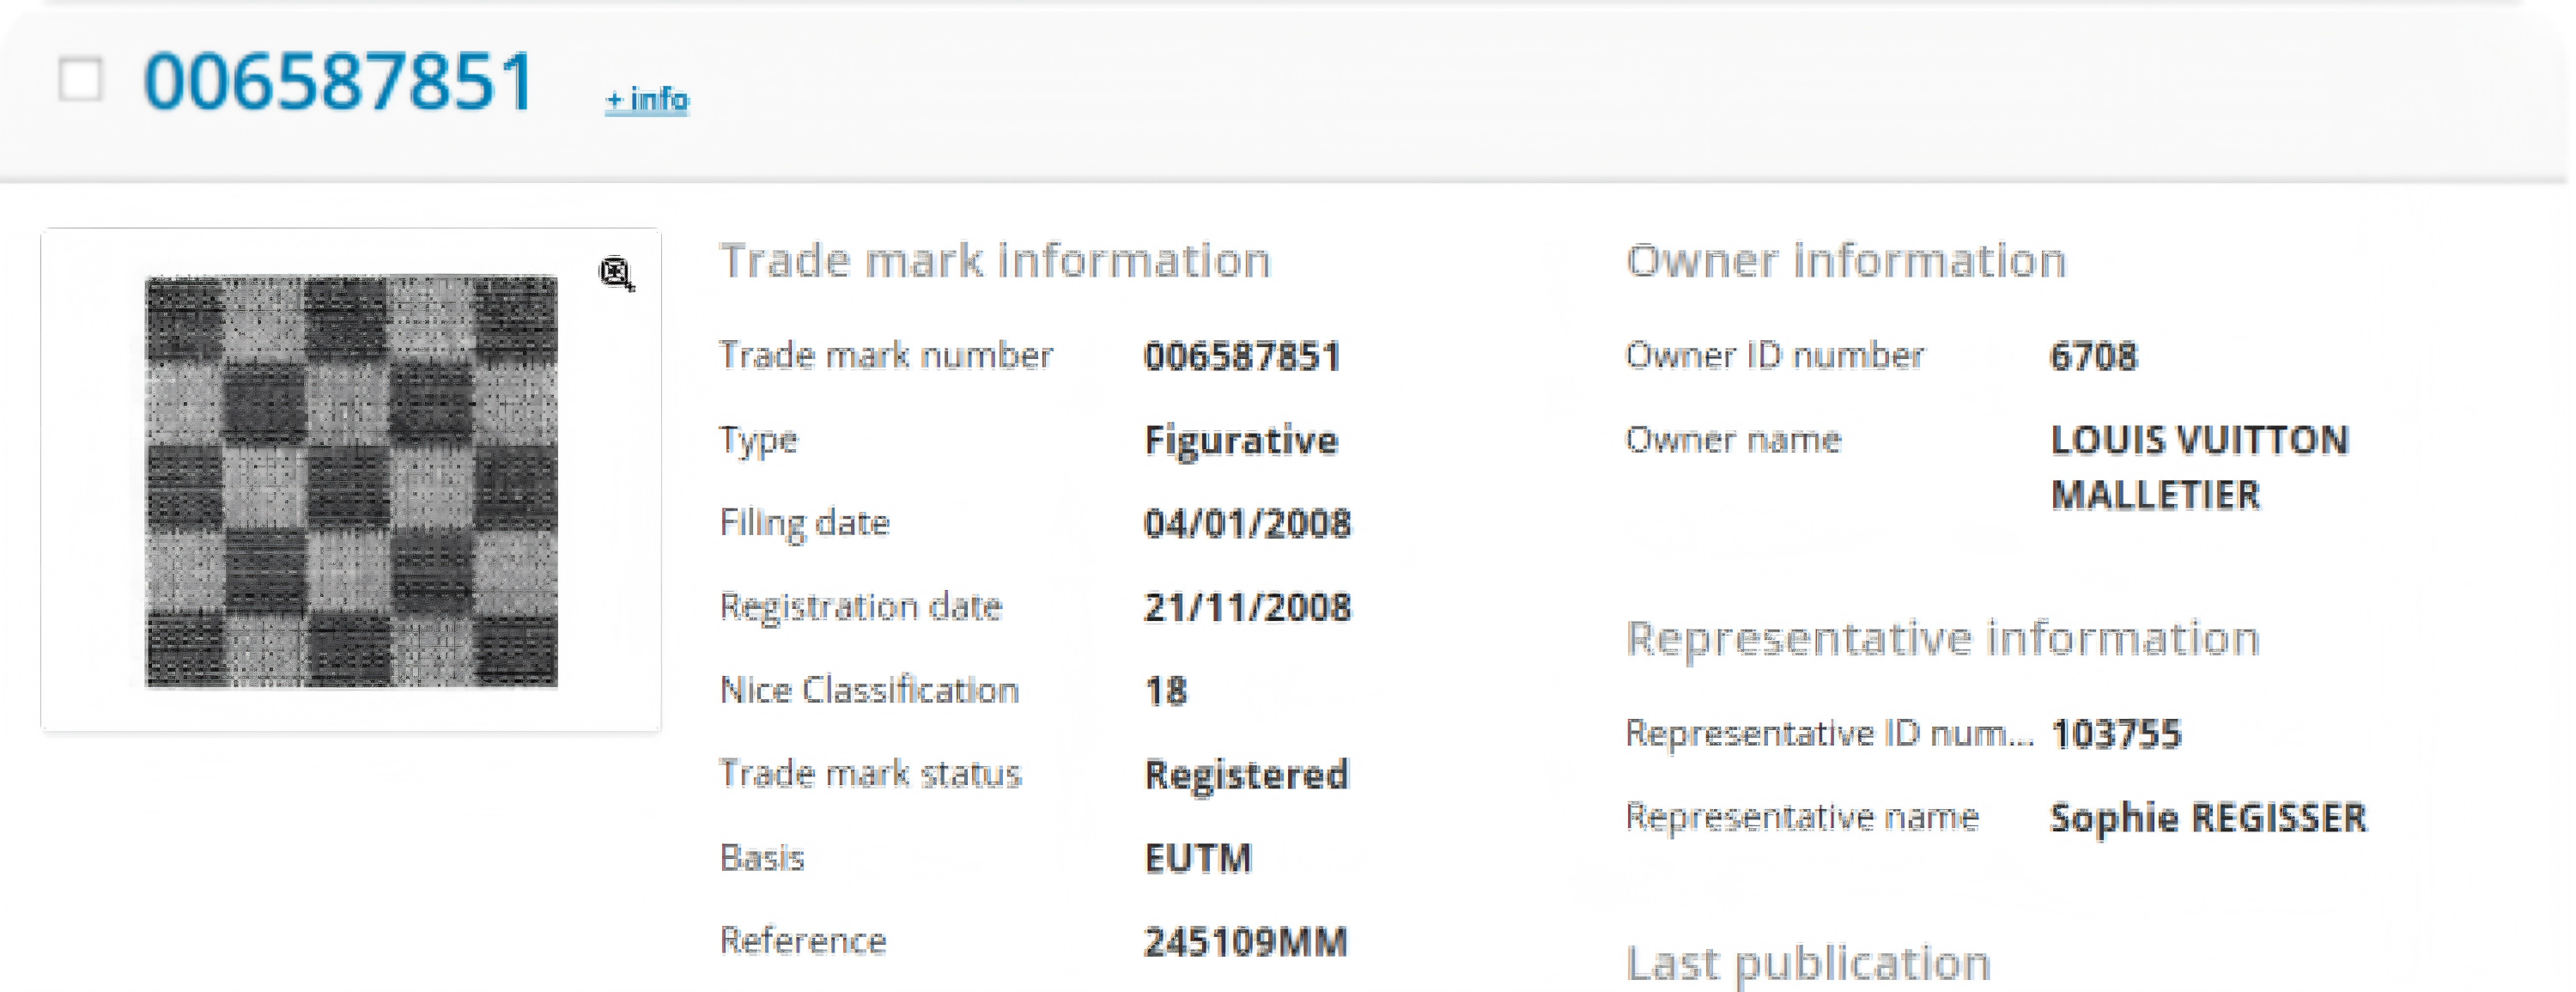2576x992 pixels.
Task: Click the 'Basis' label
Action: pos(762,858)
